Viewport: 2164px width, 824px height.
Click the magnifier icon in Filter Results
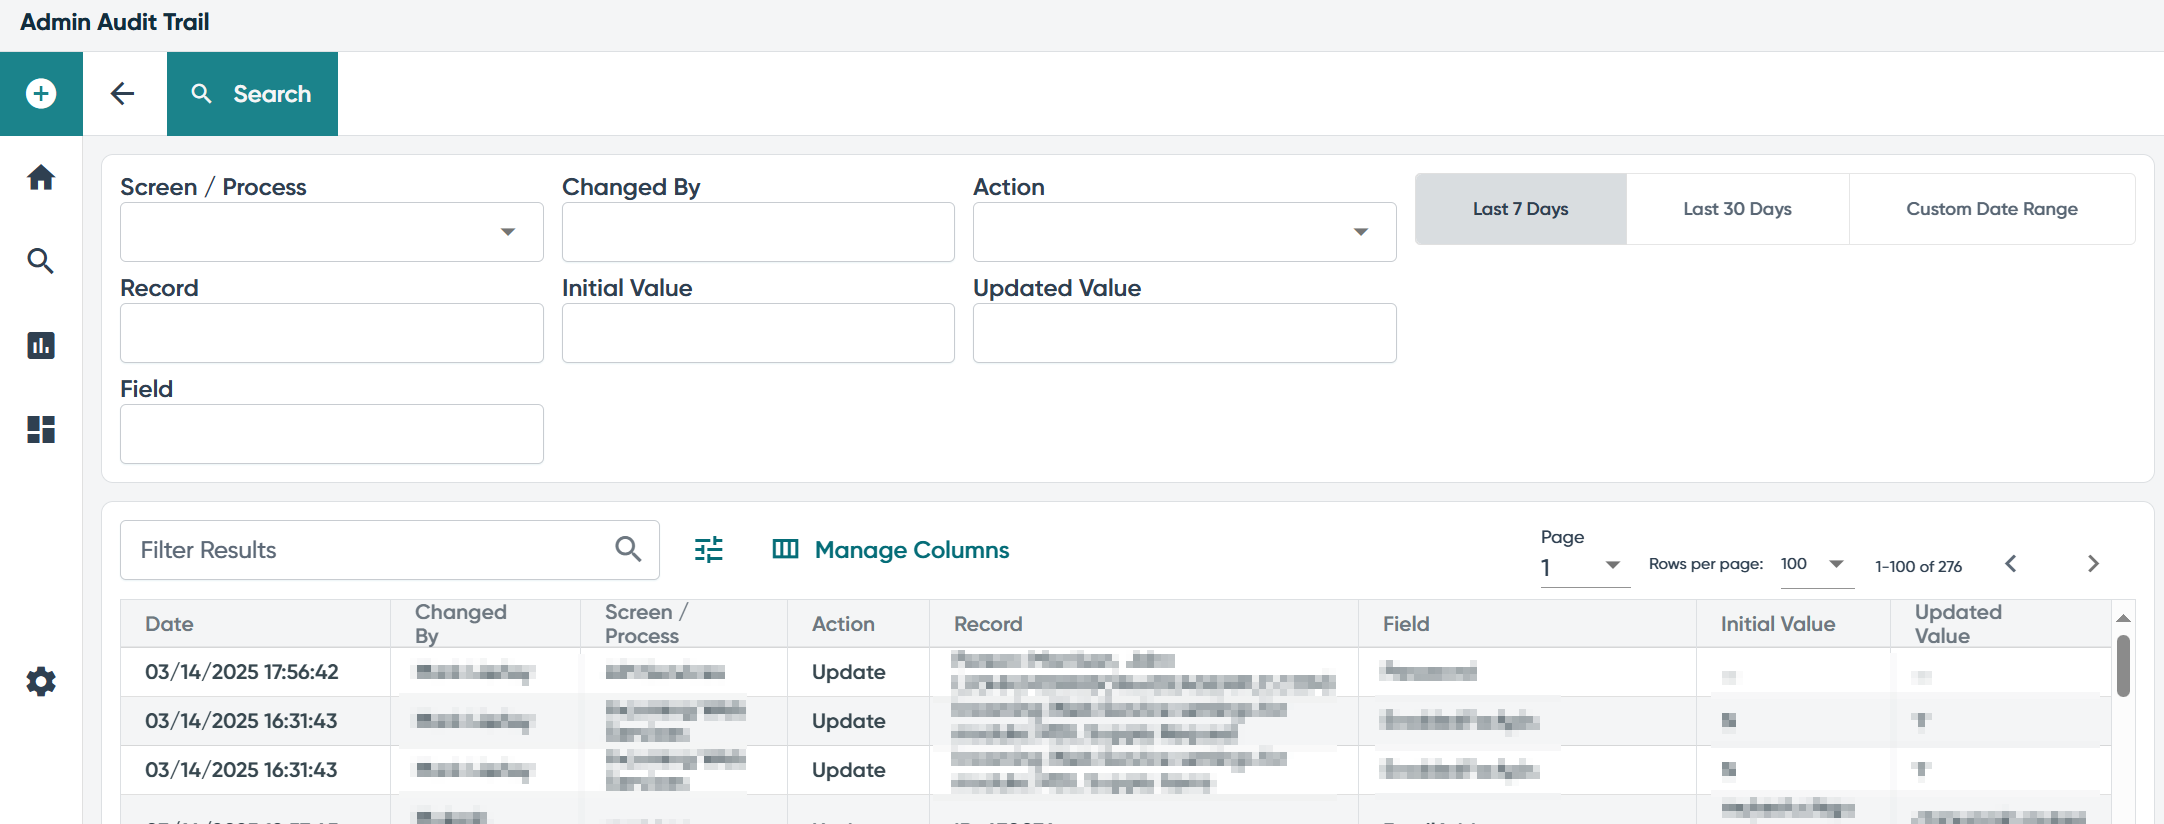pos(628,549)
